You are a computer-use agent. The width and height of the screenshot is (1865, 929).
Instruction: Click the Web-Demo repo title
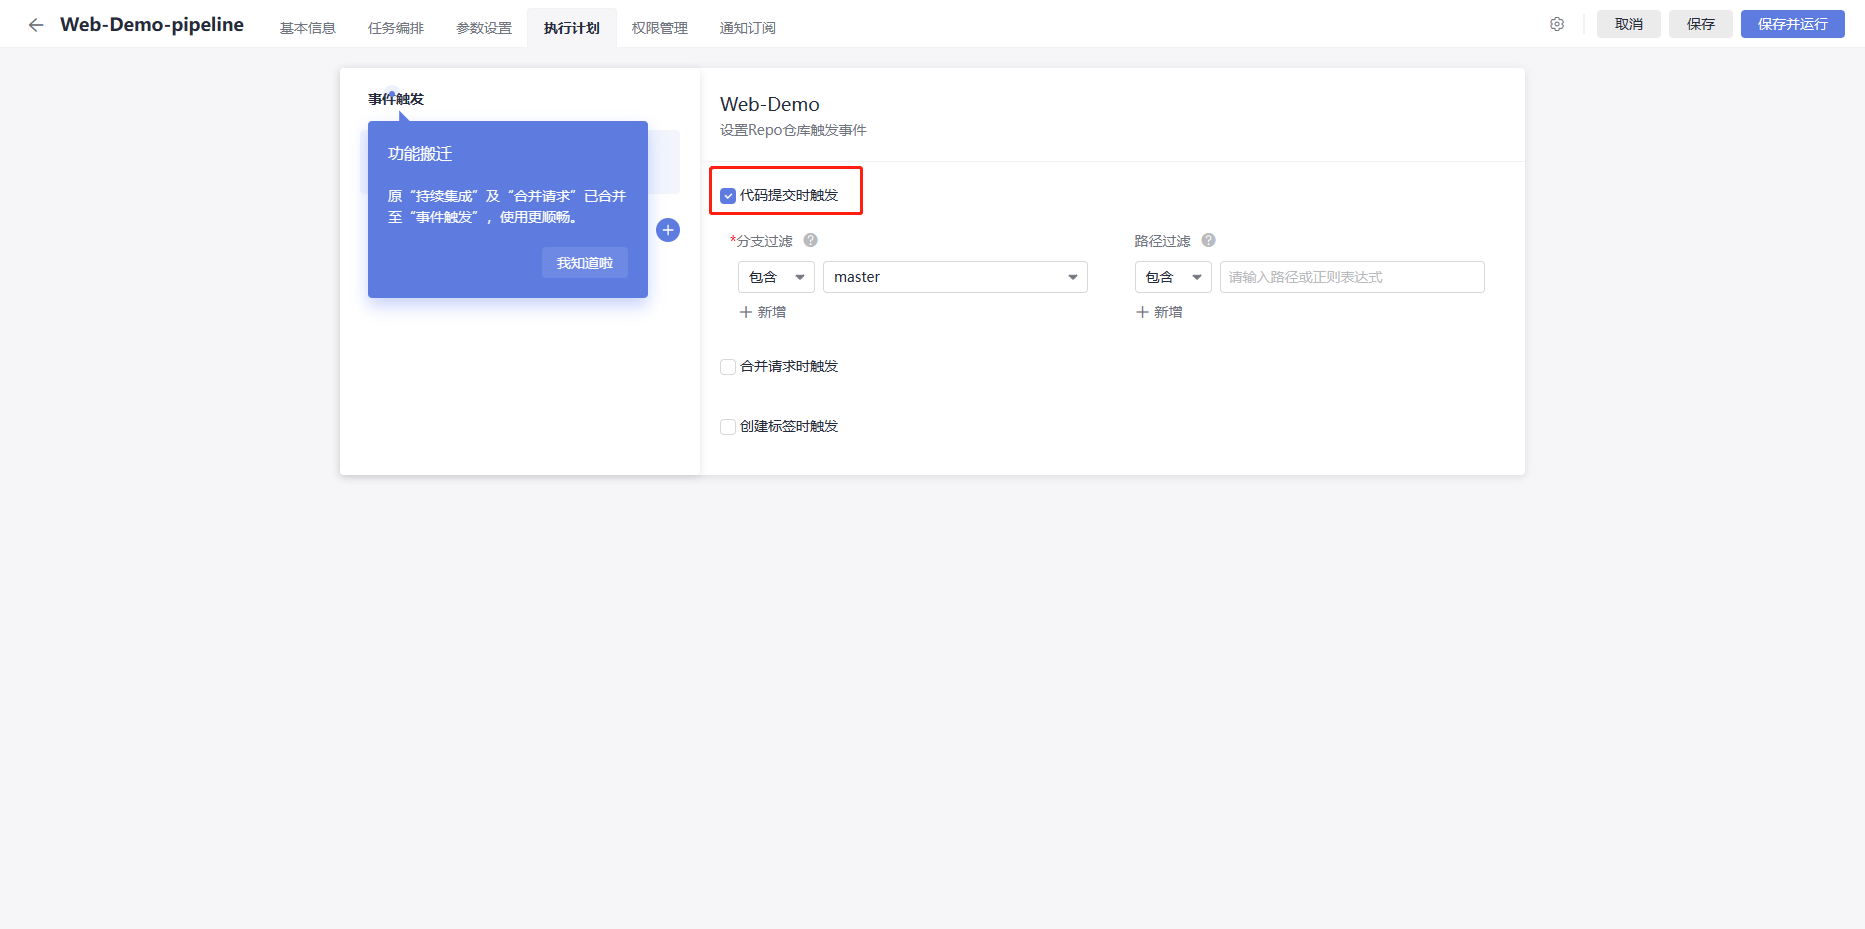(770, 104)
